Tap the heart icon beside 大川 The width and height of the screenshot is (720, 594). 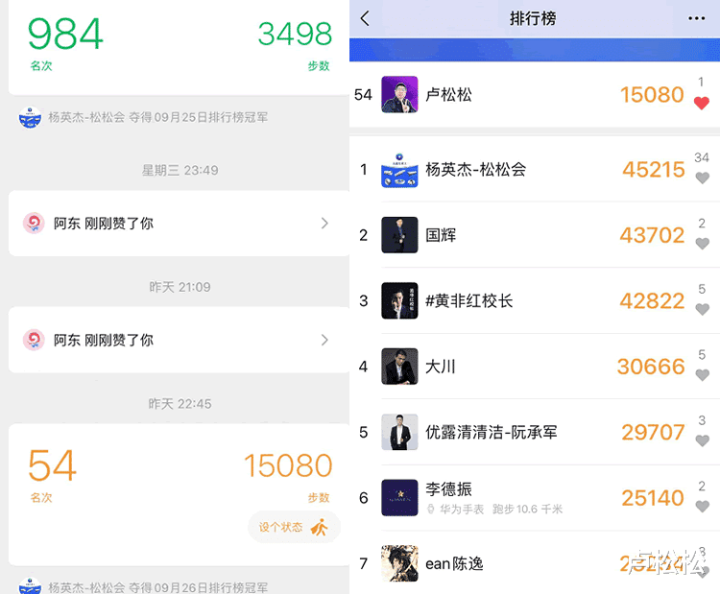702,375
